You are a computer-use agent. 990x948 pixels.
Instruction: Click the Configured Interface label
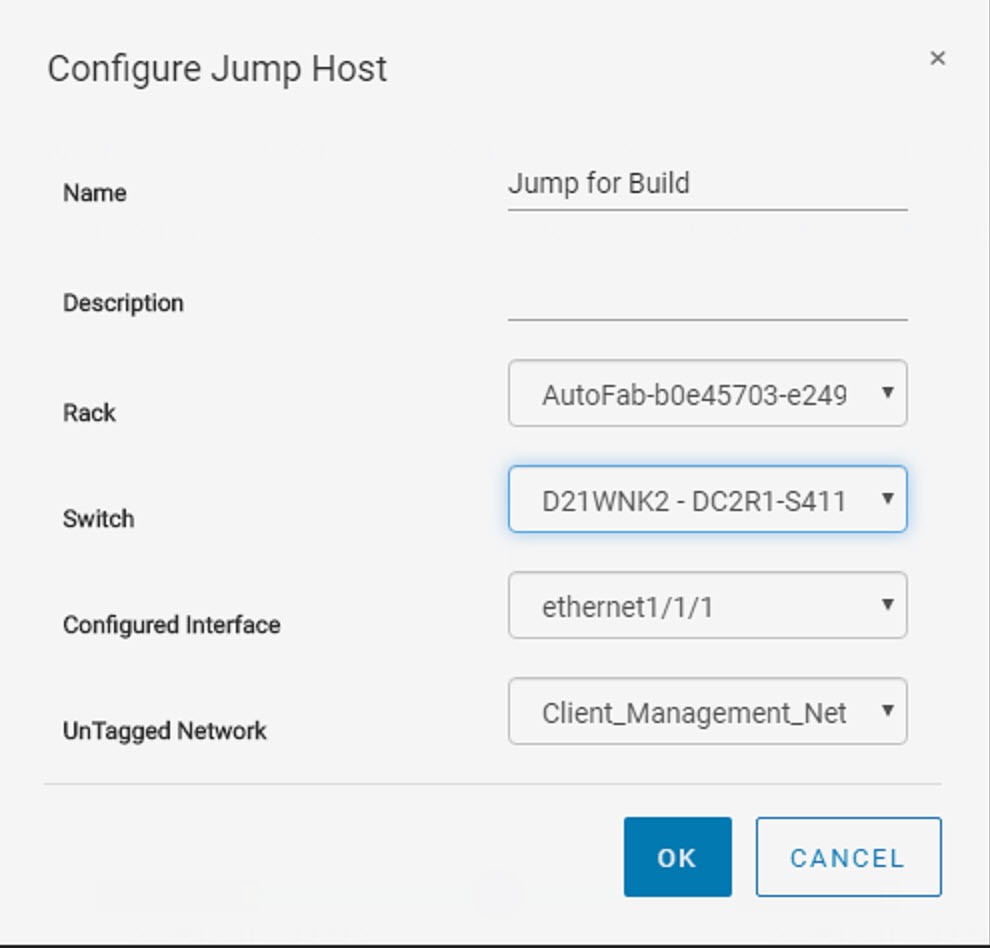point(172,625)
